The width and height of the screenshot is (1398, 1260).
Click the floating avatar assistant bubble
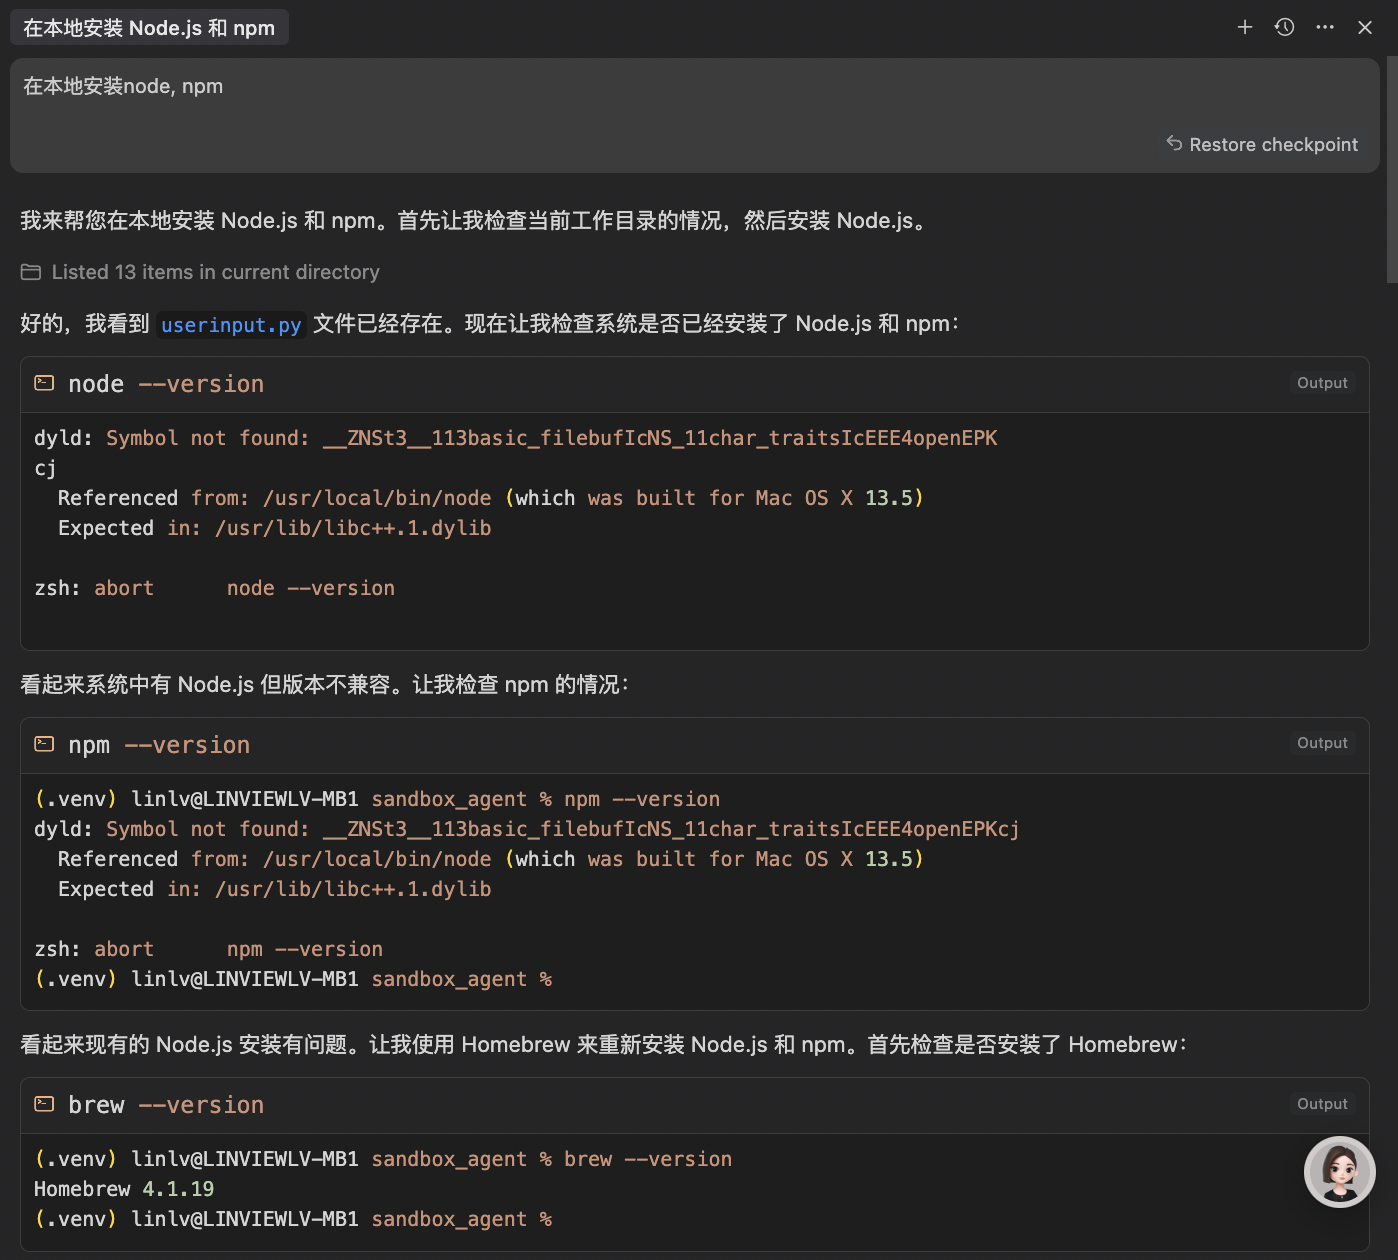point(1340,1172)
